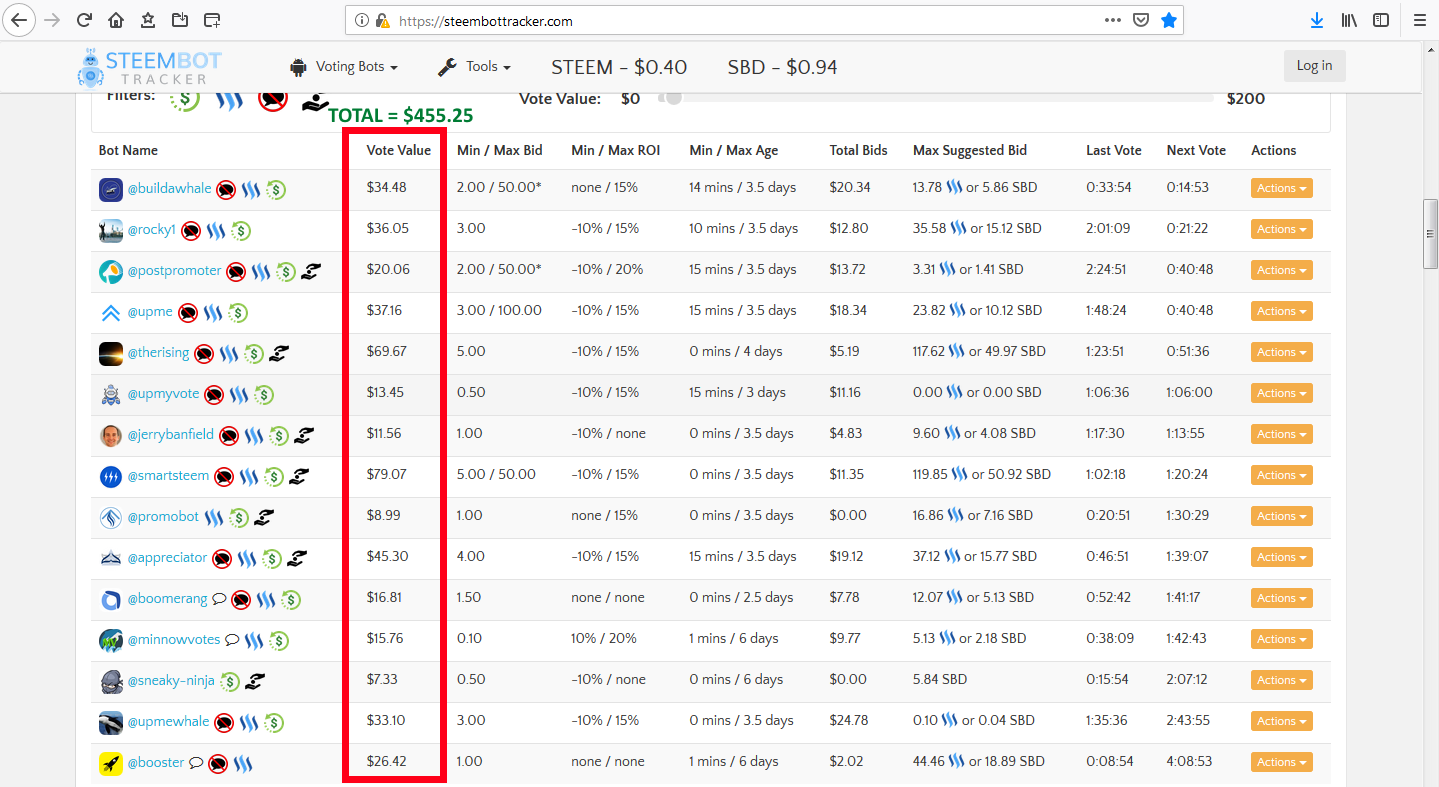Open the Voting Bots dropdown menu

(x=343, y=67)
